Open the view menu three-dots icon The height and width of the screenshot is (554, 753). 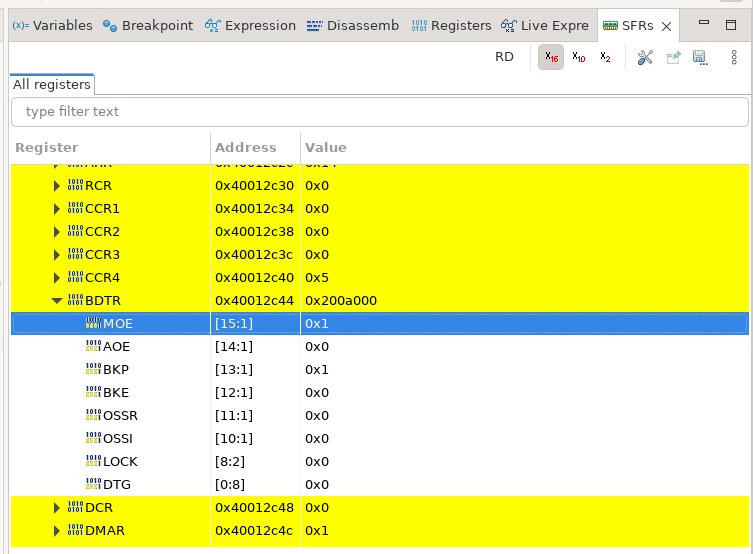pyautogui.click(x=734, y=57)
